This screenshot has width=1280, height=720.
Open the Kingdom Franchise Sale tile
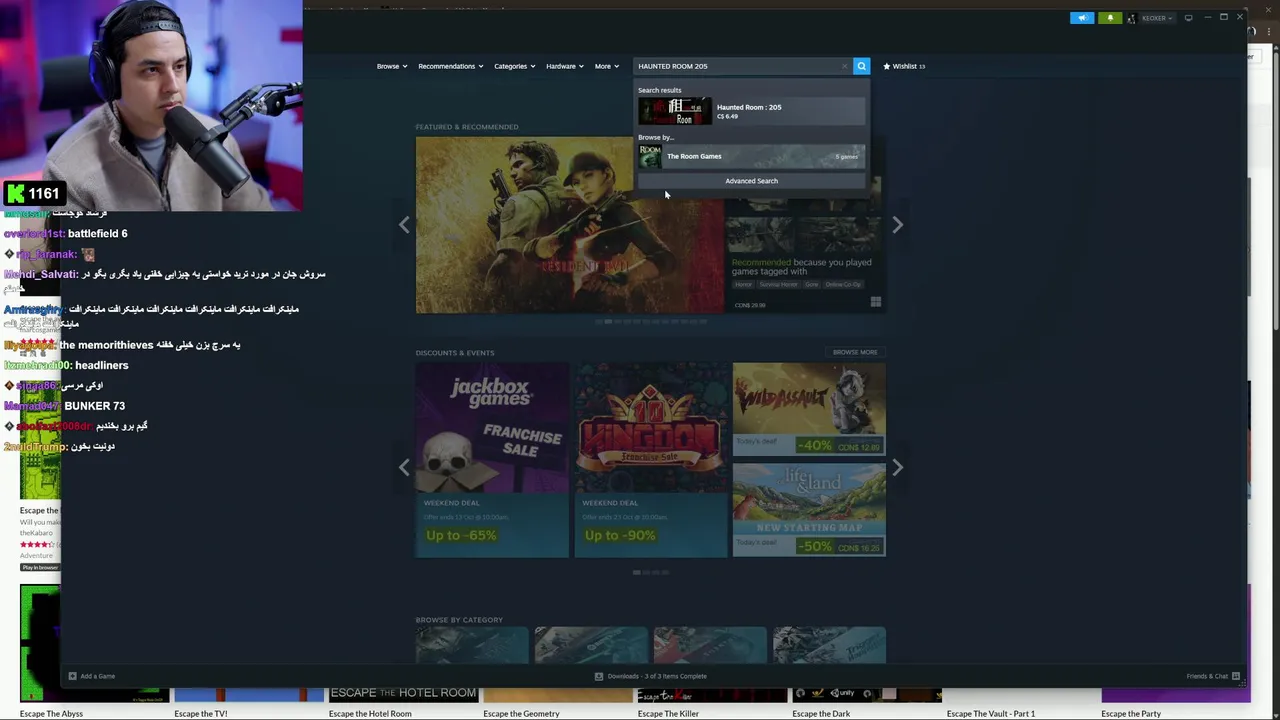(x=651, y=459)
